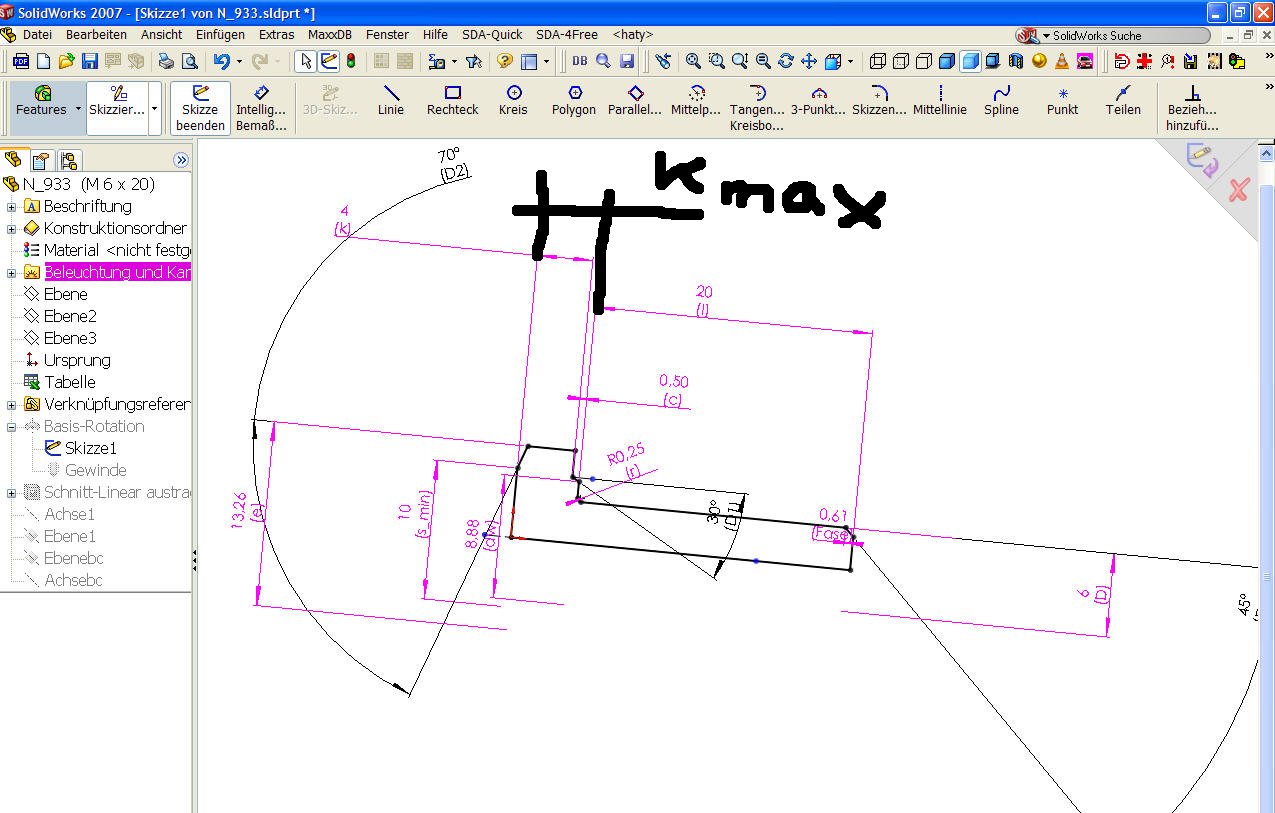Expand the Beschriftung tree node
The width and height of the screenshot is (1275, 813).
[12, 207]
